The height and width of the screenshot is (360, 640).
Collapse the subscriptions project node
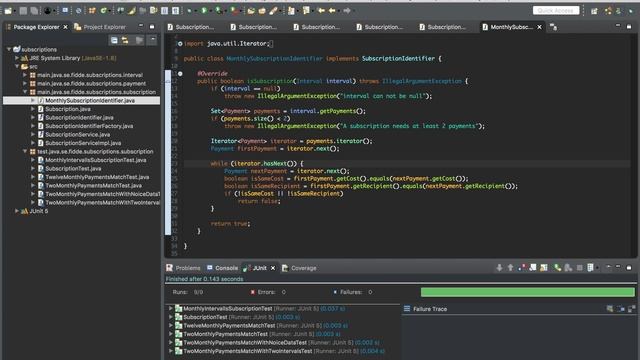[x=9, y=49]
